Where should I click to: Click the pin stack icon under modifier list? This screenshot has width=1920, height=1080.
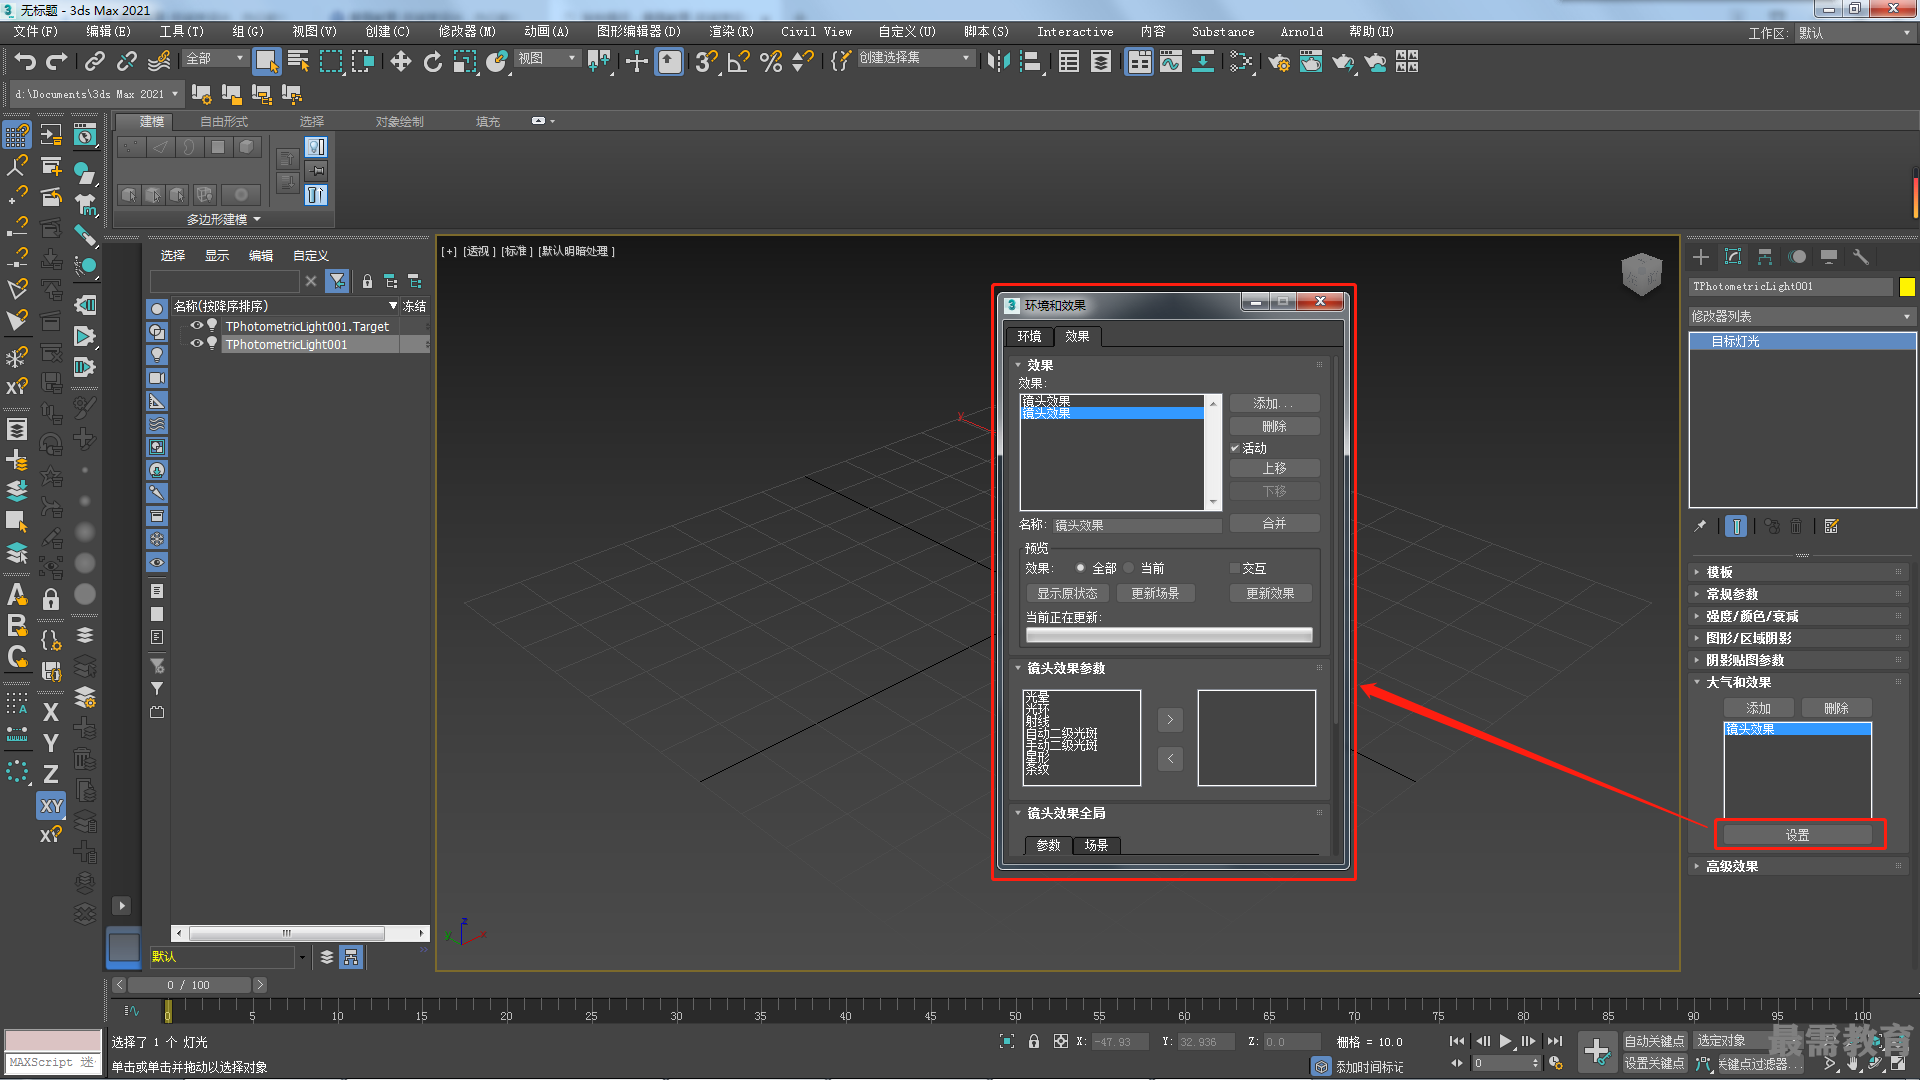1700,526
